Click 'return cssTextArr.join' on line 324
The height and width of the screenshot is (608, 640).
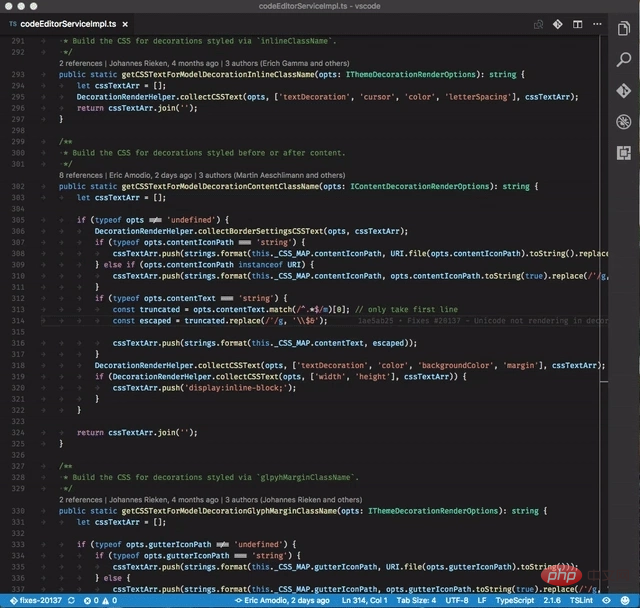126,433
